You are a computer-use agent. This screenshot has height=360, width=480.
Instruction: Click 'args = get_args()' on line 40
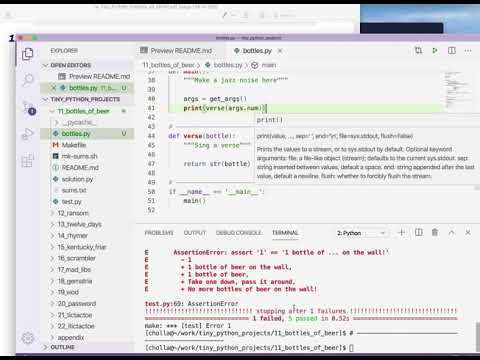tap(215, 99)
